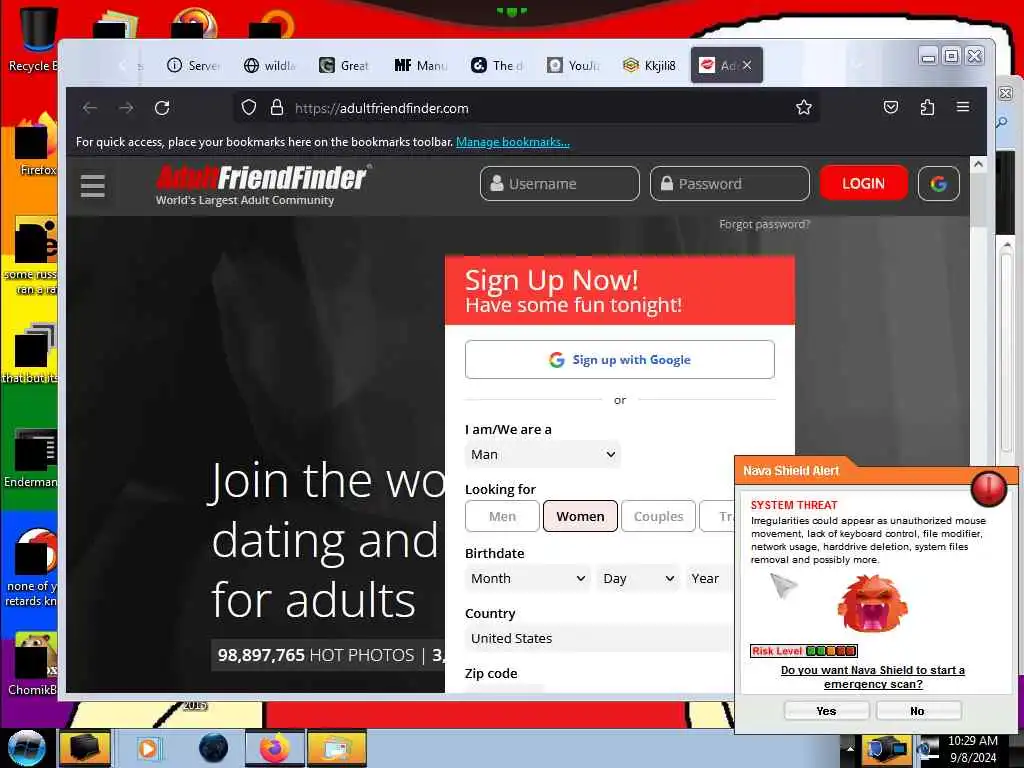Switch to The d tab
Viewport: 1024px width, 768px height.
tap(497, 65)
